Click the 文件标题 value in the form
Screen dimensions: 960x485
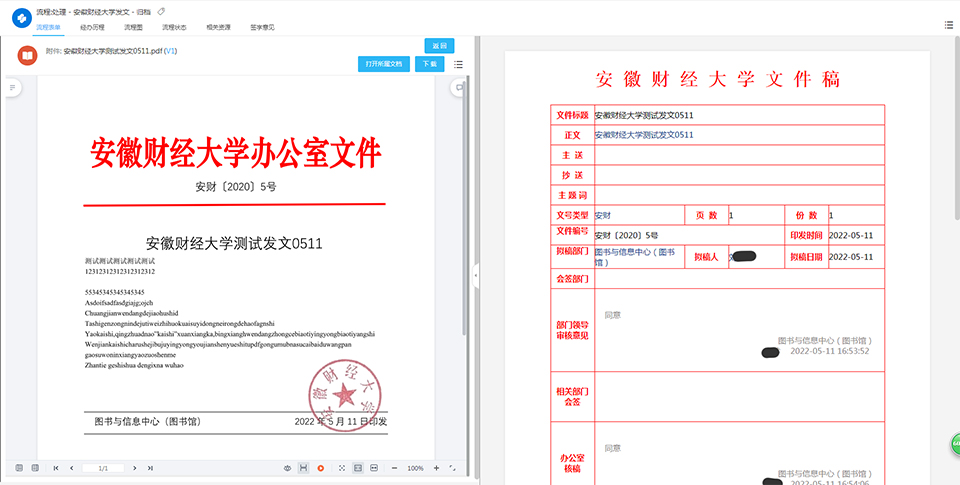click(644, 115)
